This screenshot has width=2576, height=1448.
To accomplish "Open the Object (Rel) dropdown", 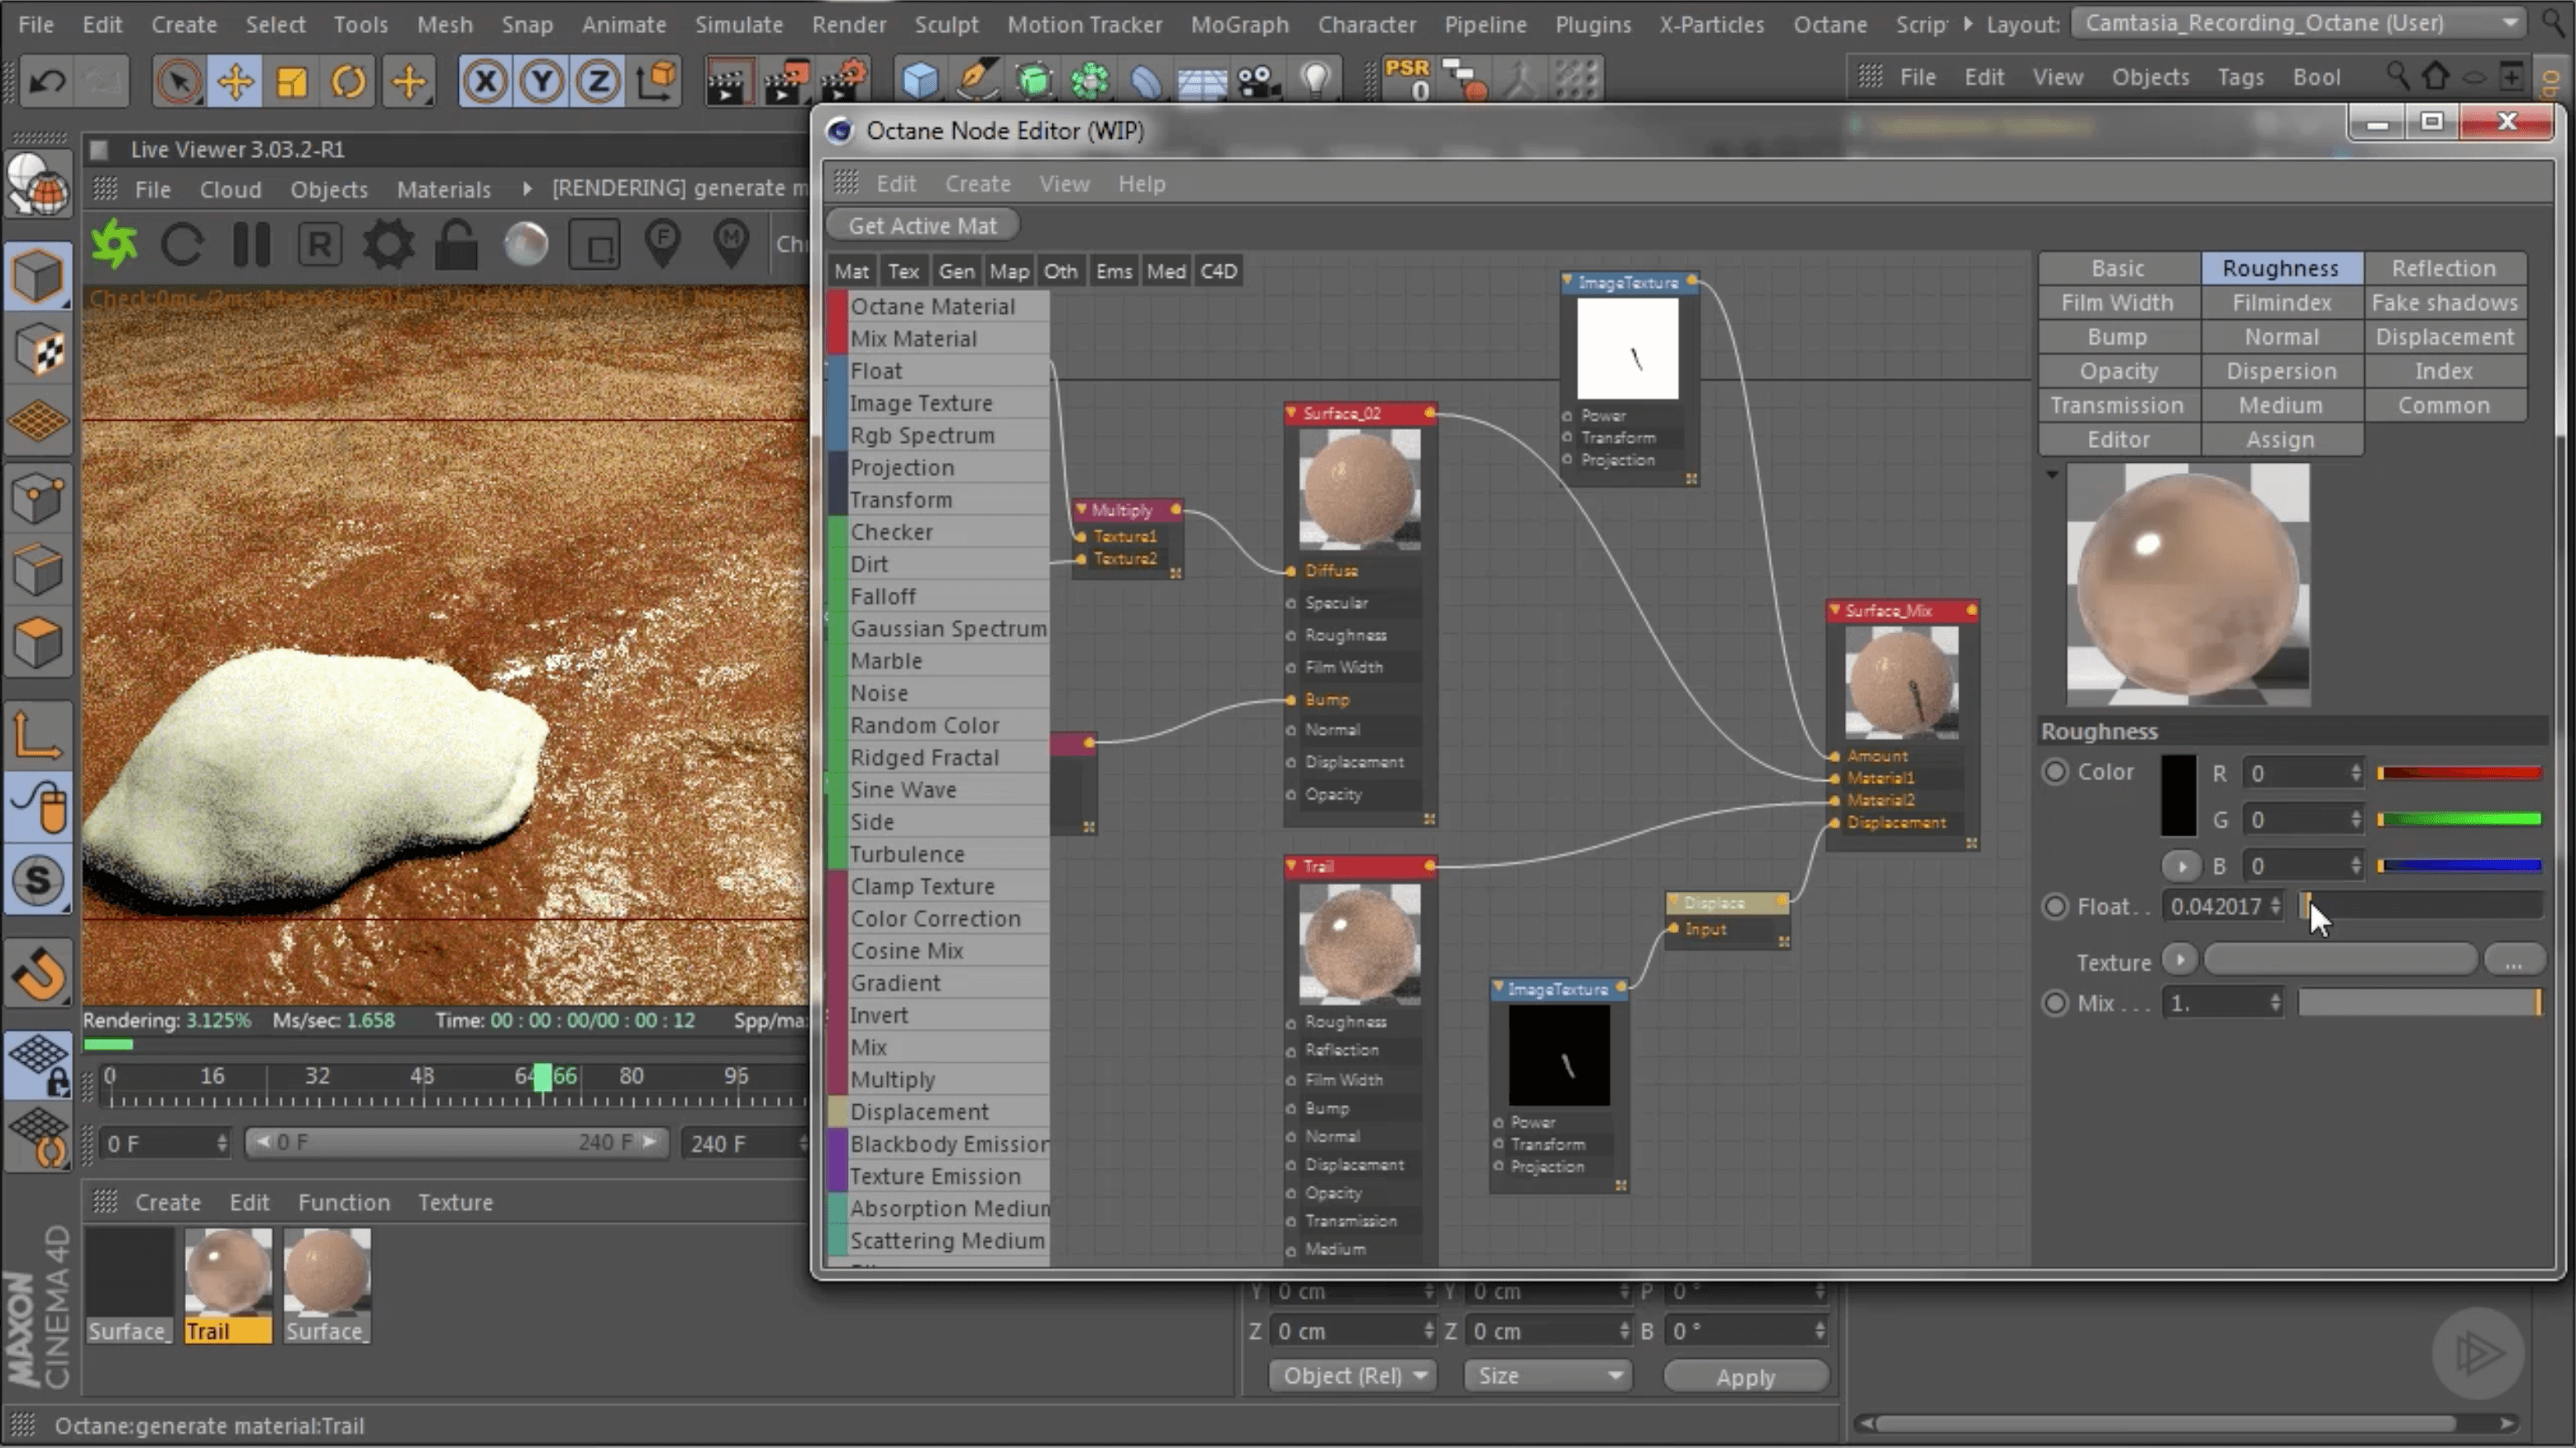I will pyautogui.click(x=1353, y=1376).
